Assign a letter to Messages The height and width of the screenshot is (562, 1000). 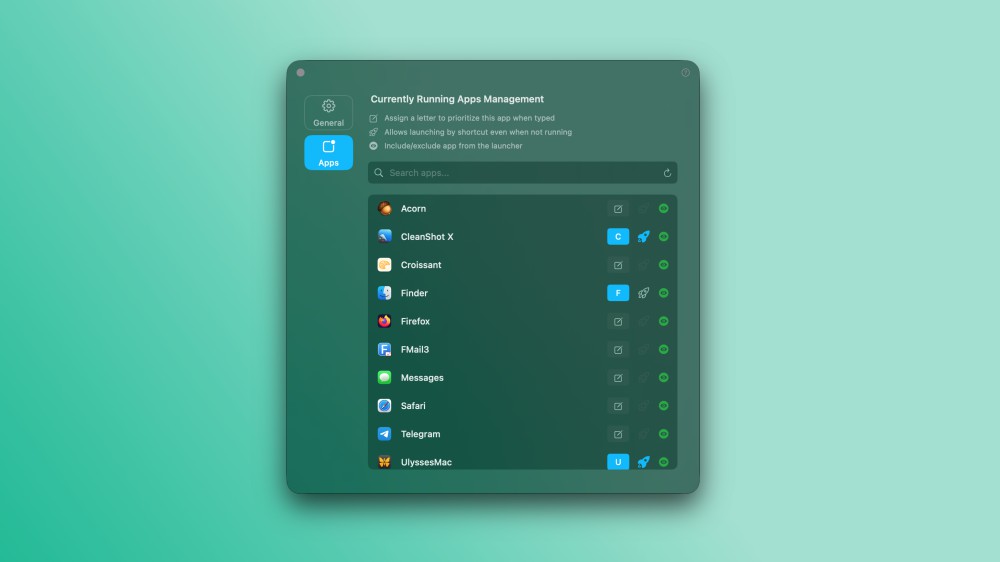[x=618, y=378]
